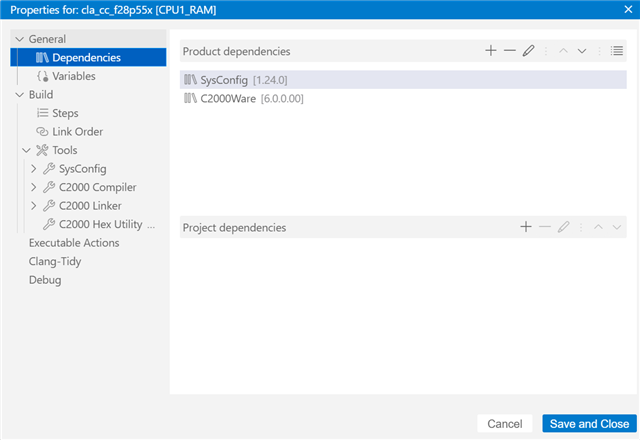Select SysConfig 1.24.0 product entry

tap(403, 80)
